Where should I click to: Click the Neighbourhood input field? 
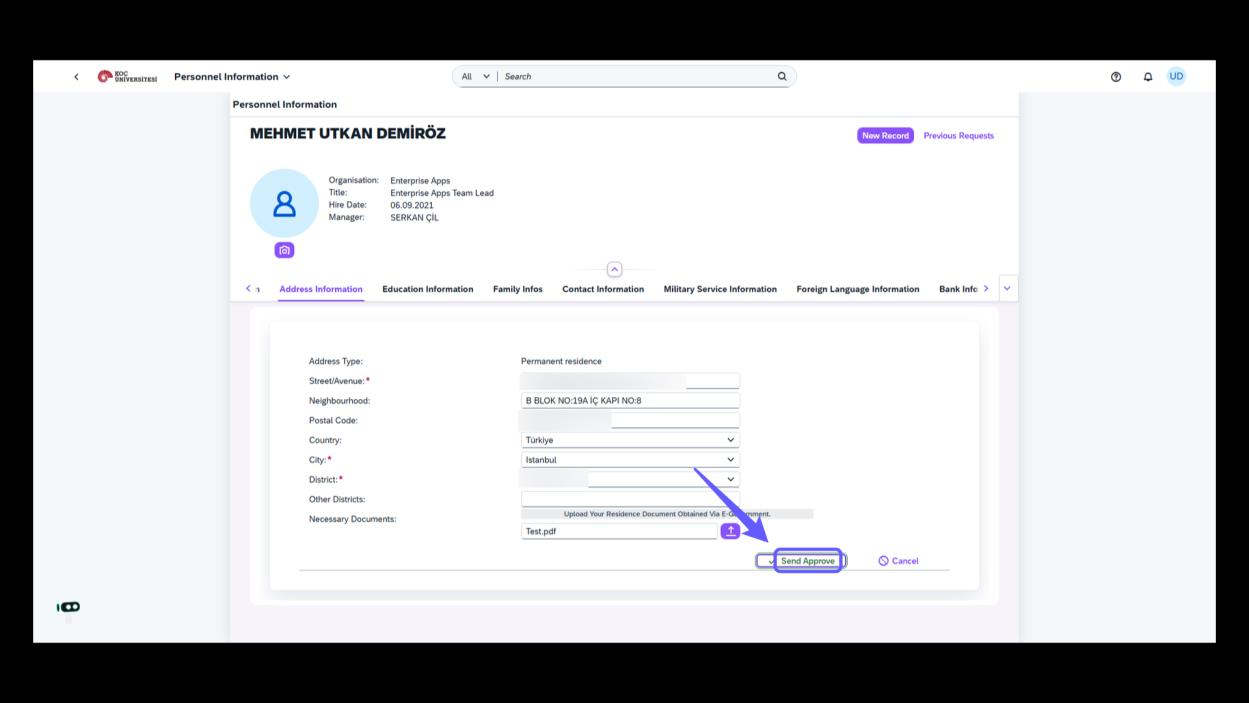630,401
